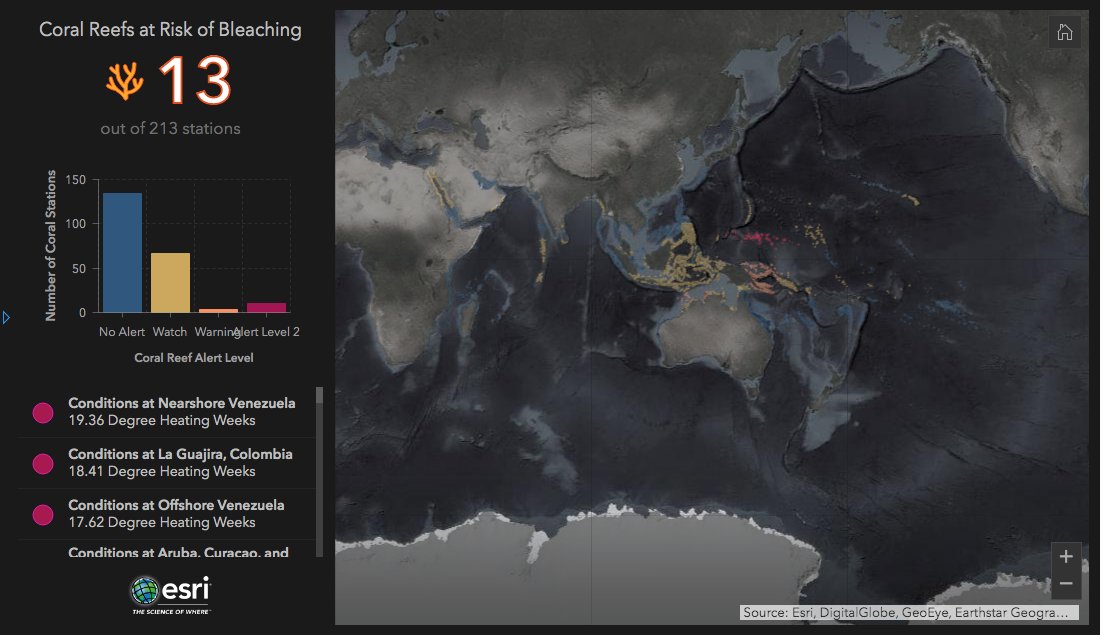The width and height of the screenshot is (1103, 635).
Task: Open the Esri logo link
Action: (x=171, y=595)
